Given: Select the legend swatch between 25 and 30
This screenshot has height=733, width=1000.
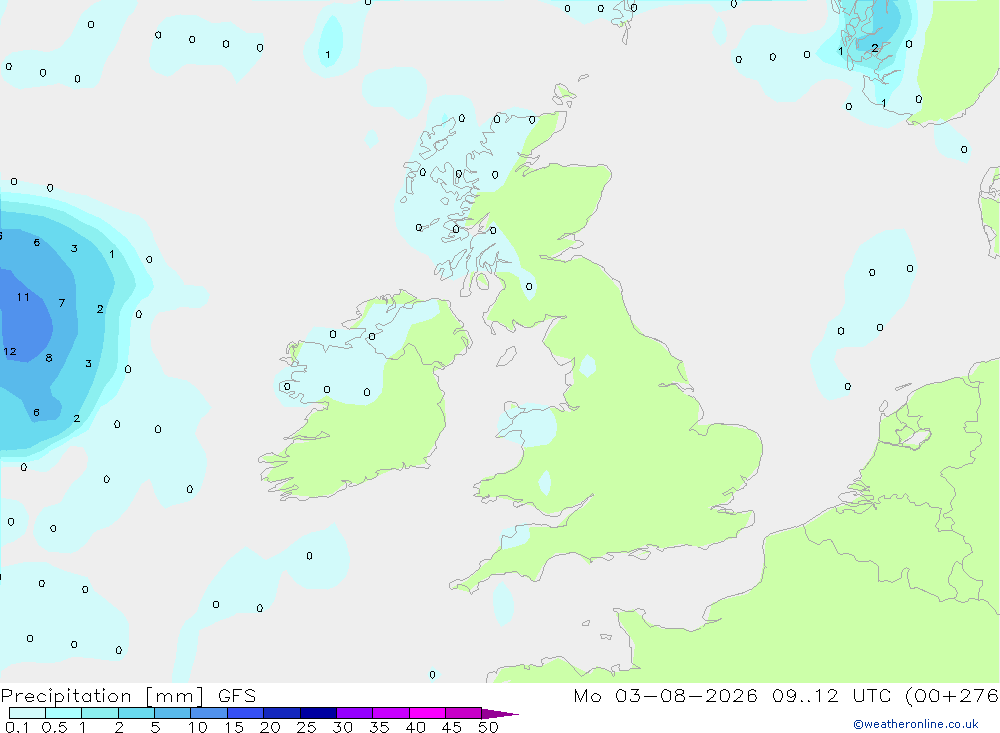Looking at the screenshot, I should 318,713.
